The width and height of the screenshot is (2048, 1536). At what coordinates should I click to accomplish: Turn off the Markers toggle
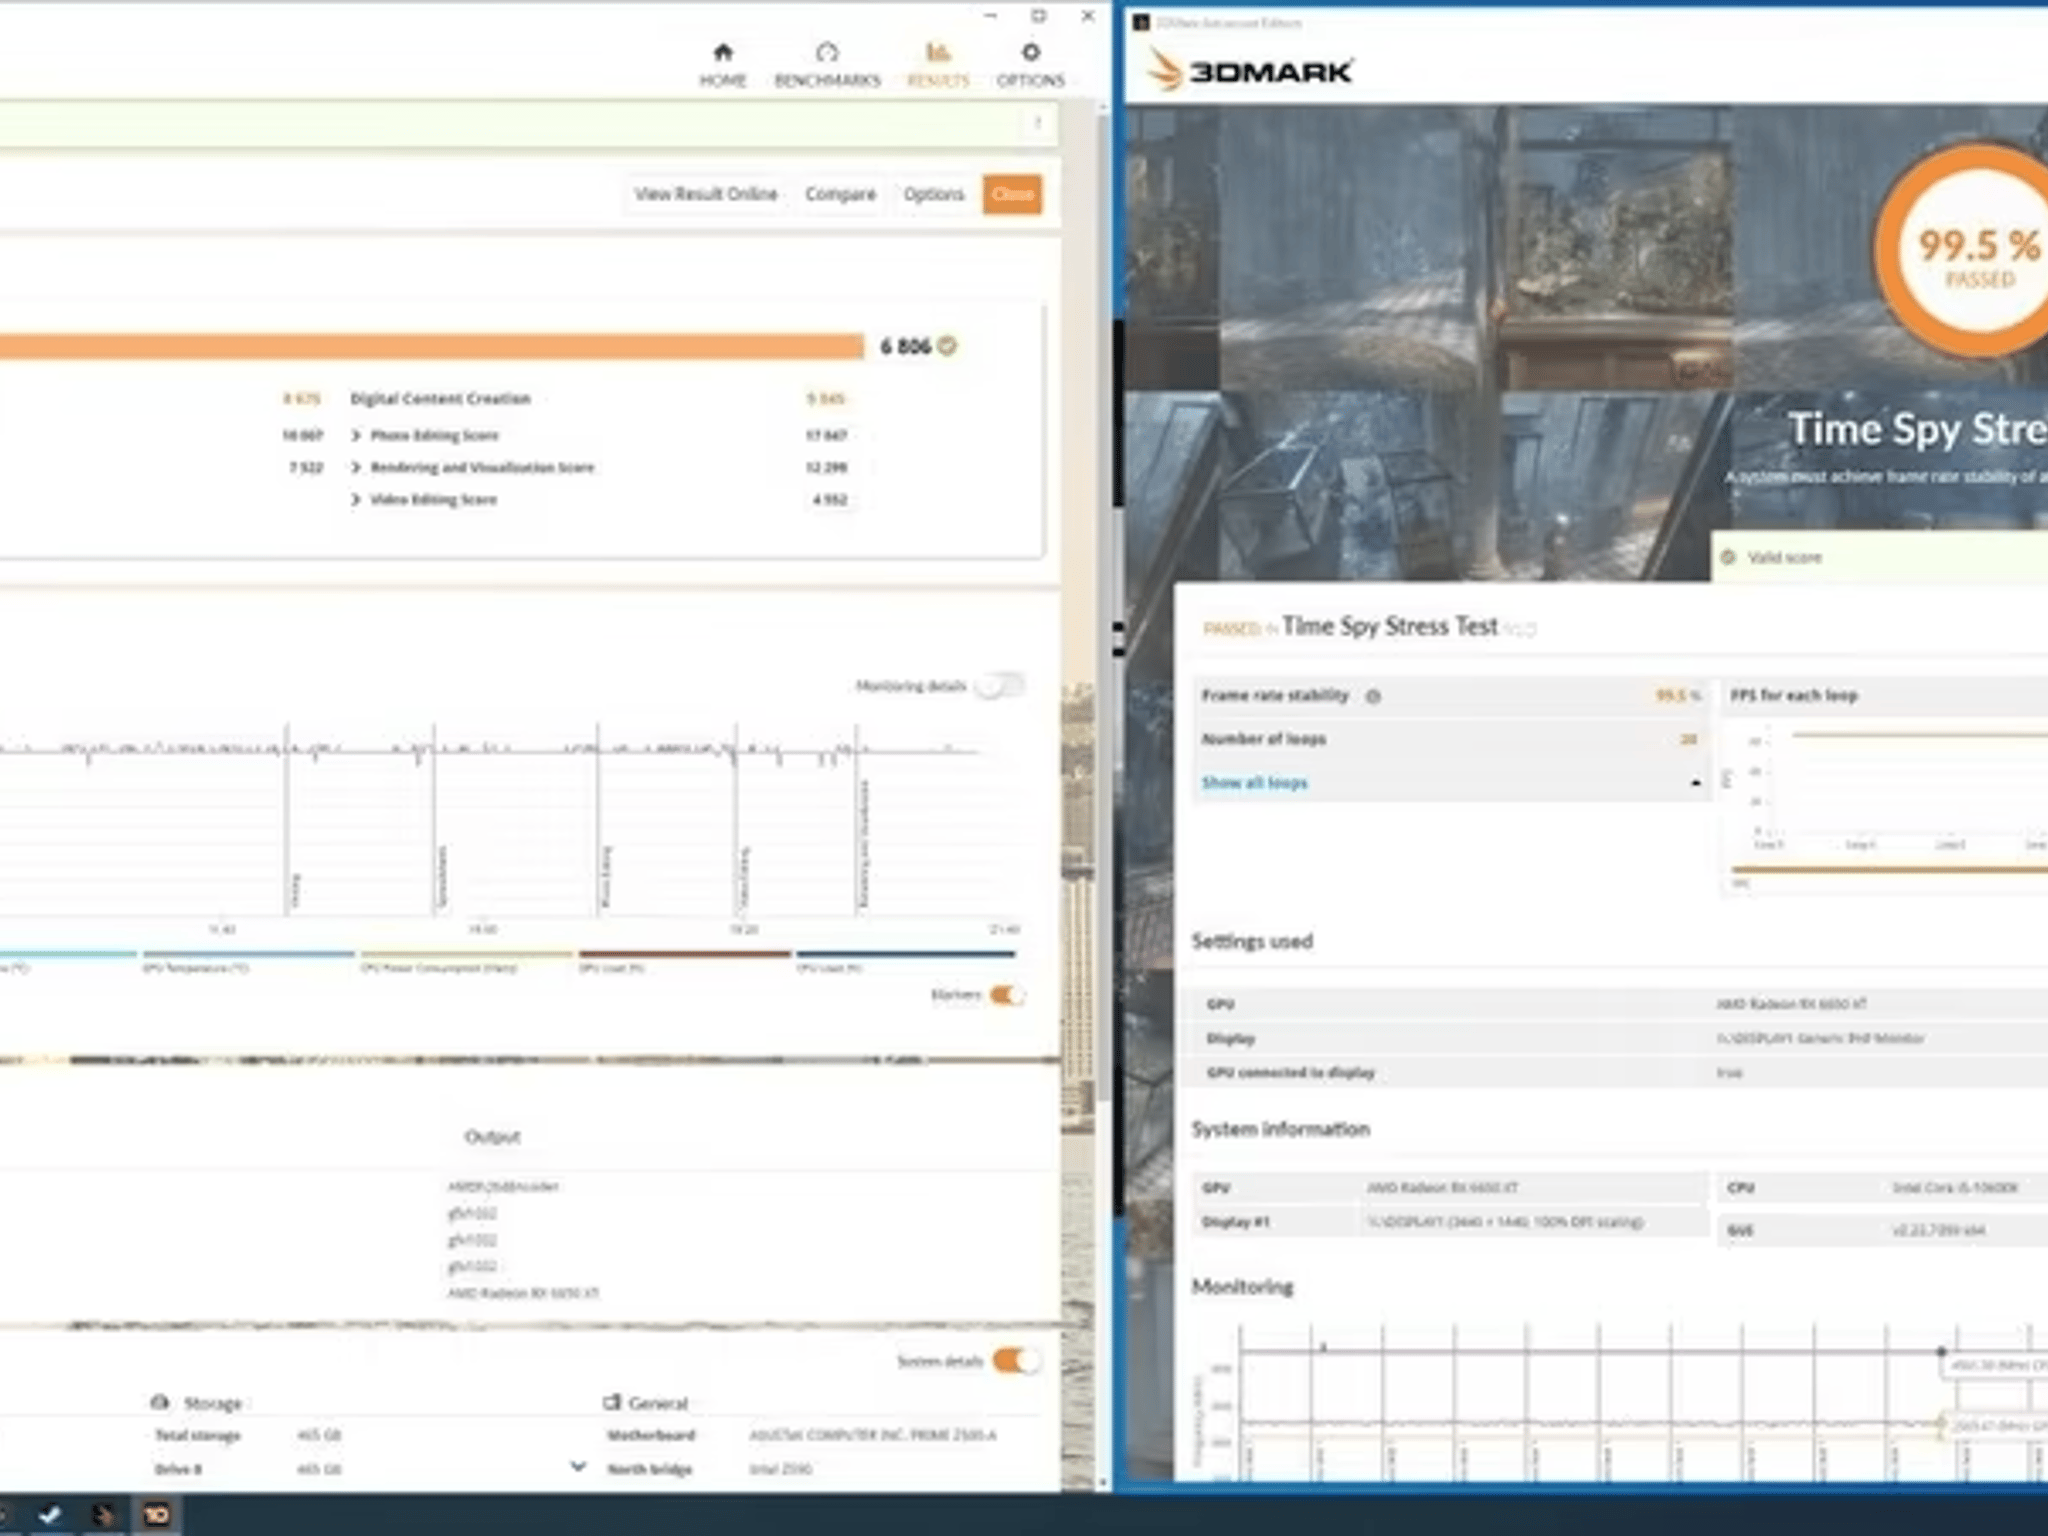(1007, 995)
